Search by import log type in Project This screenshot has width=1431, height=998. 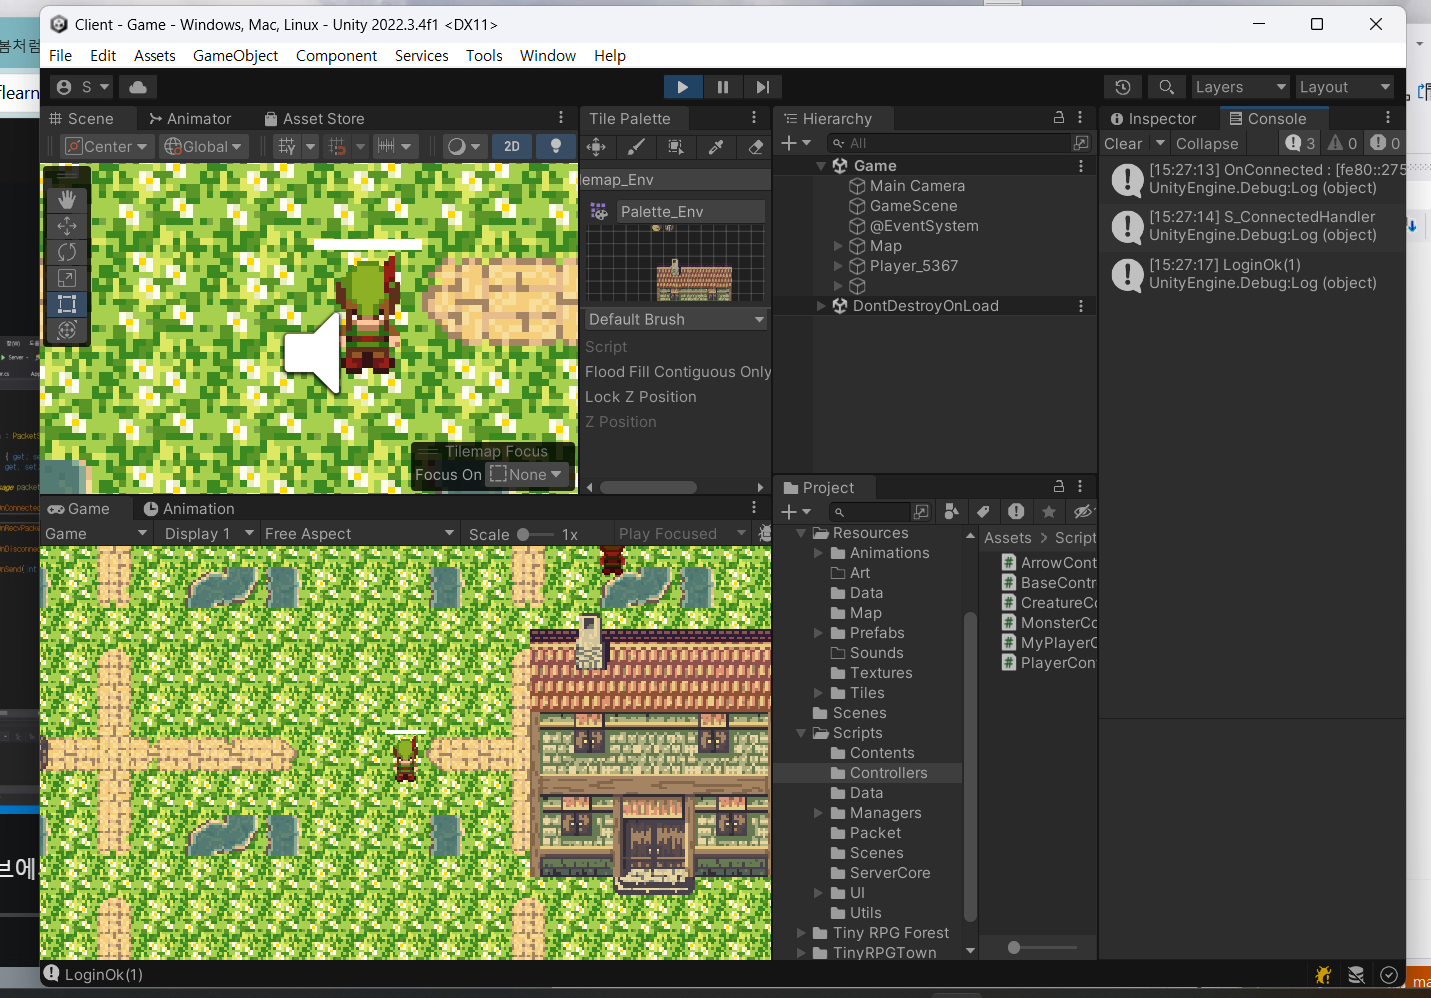click(x=1016, y=512)
